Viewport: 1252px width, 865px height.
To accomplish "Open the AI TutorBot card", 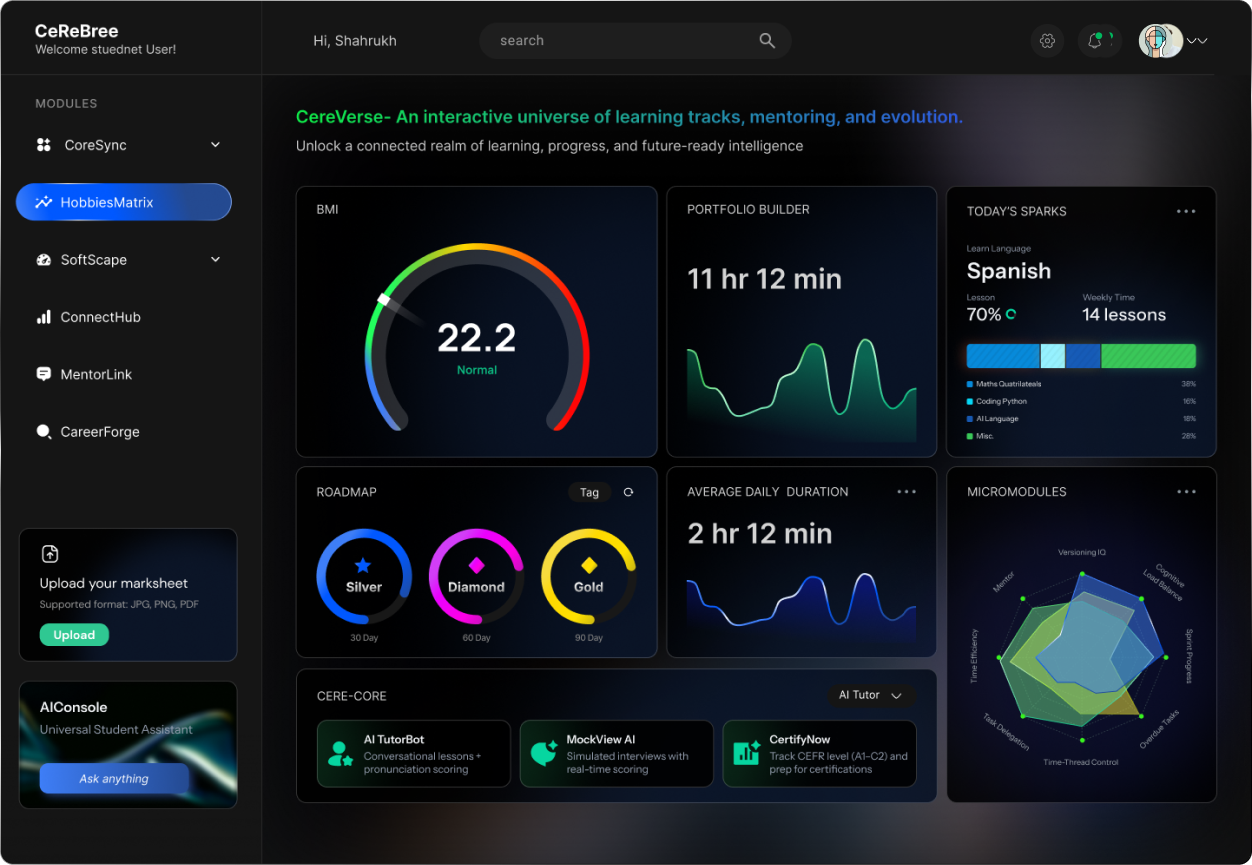I will point(413,754).
